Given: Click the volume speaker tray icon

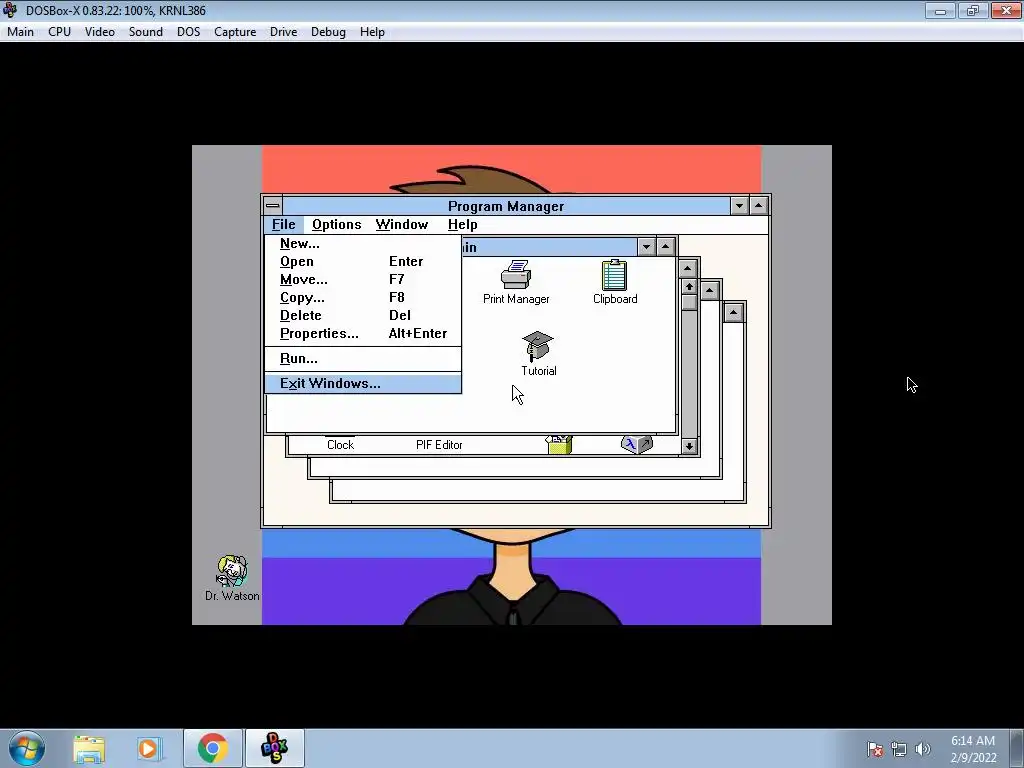Looking at the screenshot, I should (x=923, y=749).
